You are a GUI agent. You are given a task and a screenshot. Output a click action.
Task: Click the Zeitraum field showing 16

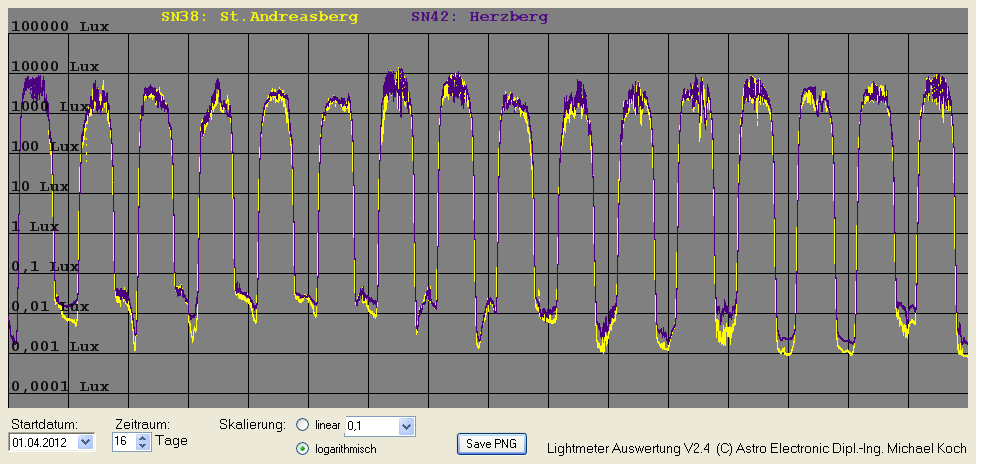click(124, 442)
